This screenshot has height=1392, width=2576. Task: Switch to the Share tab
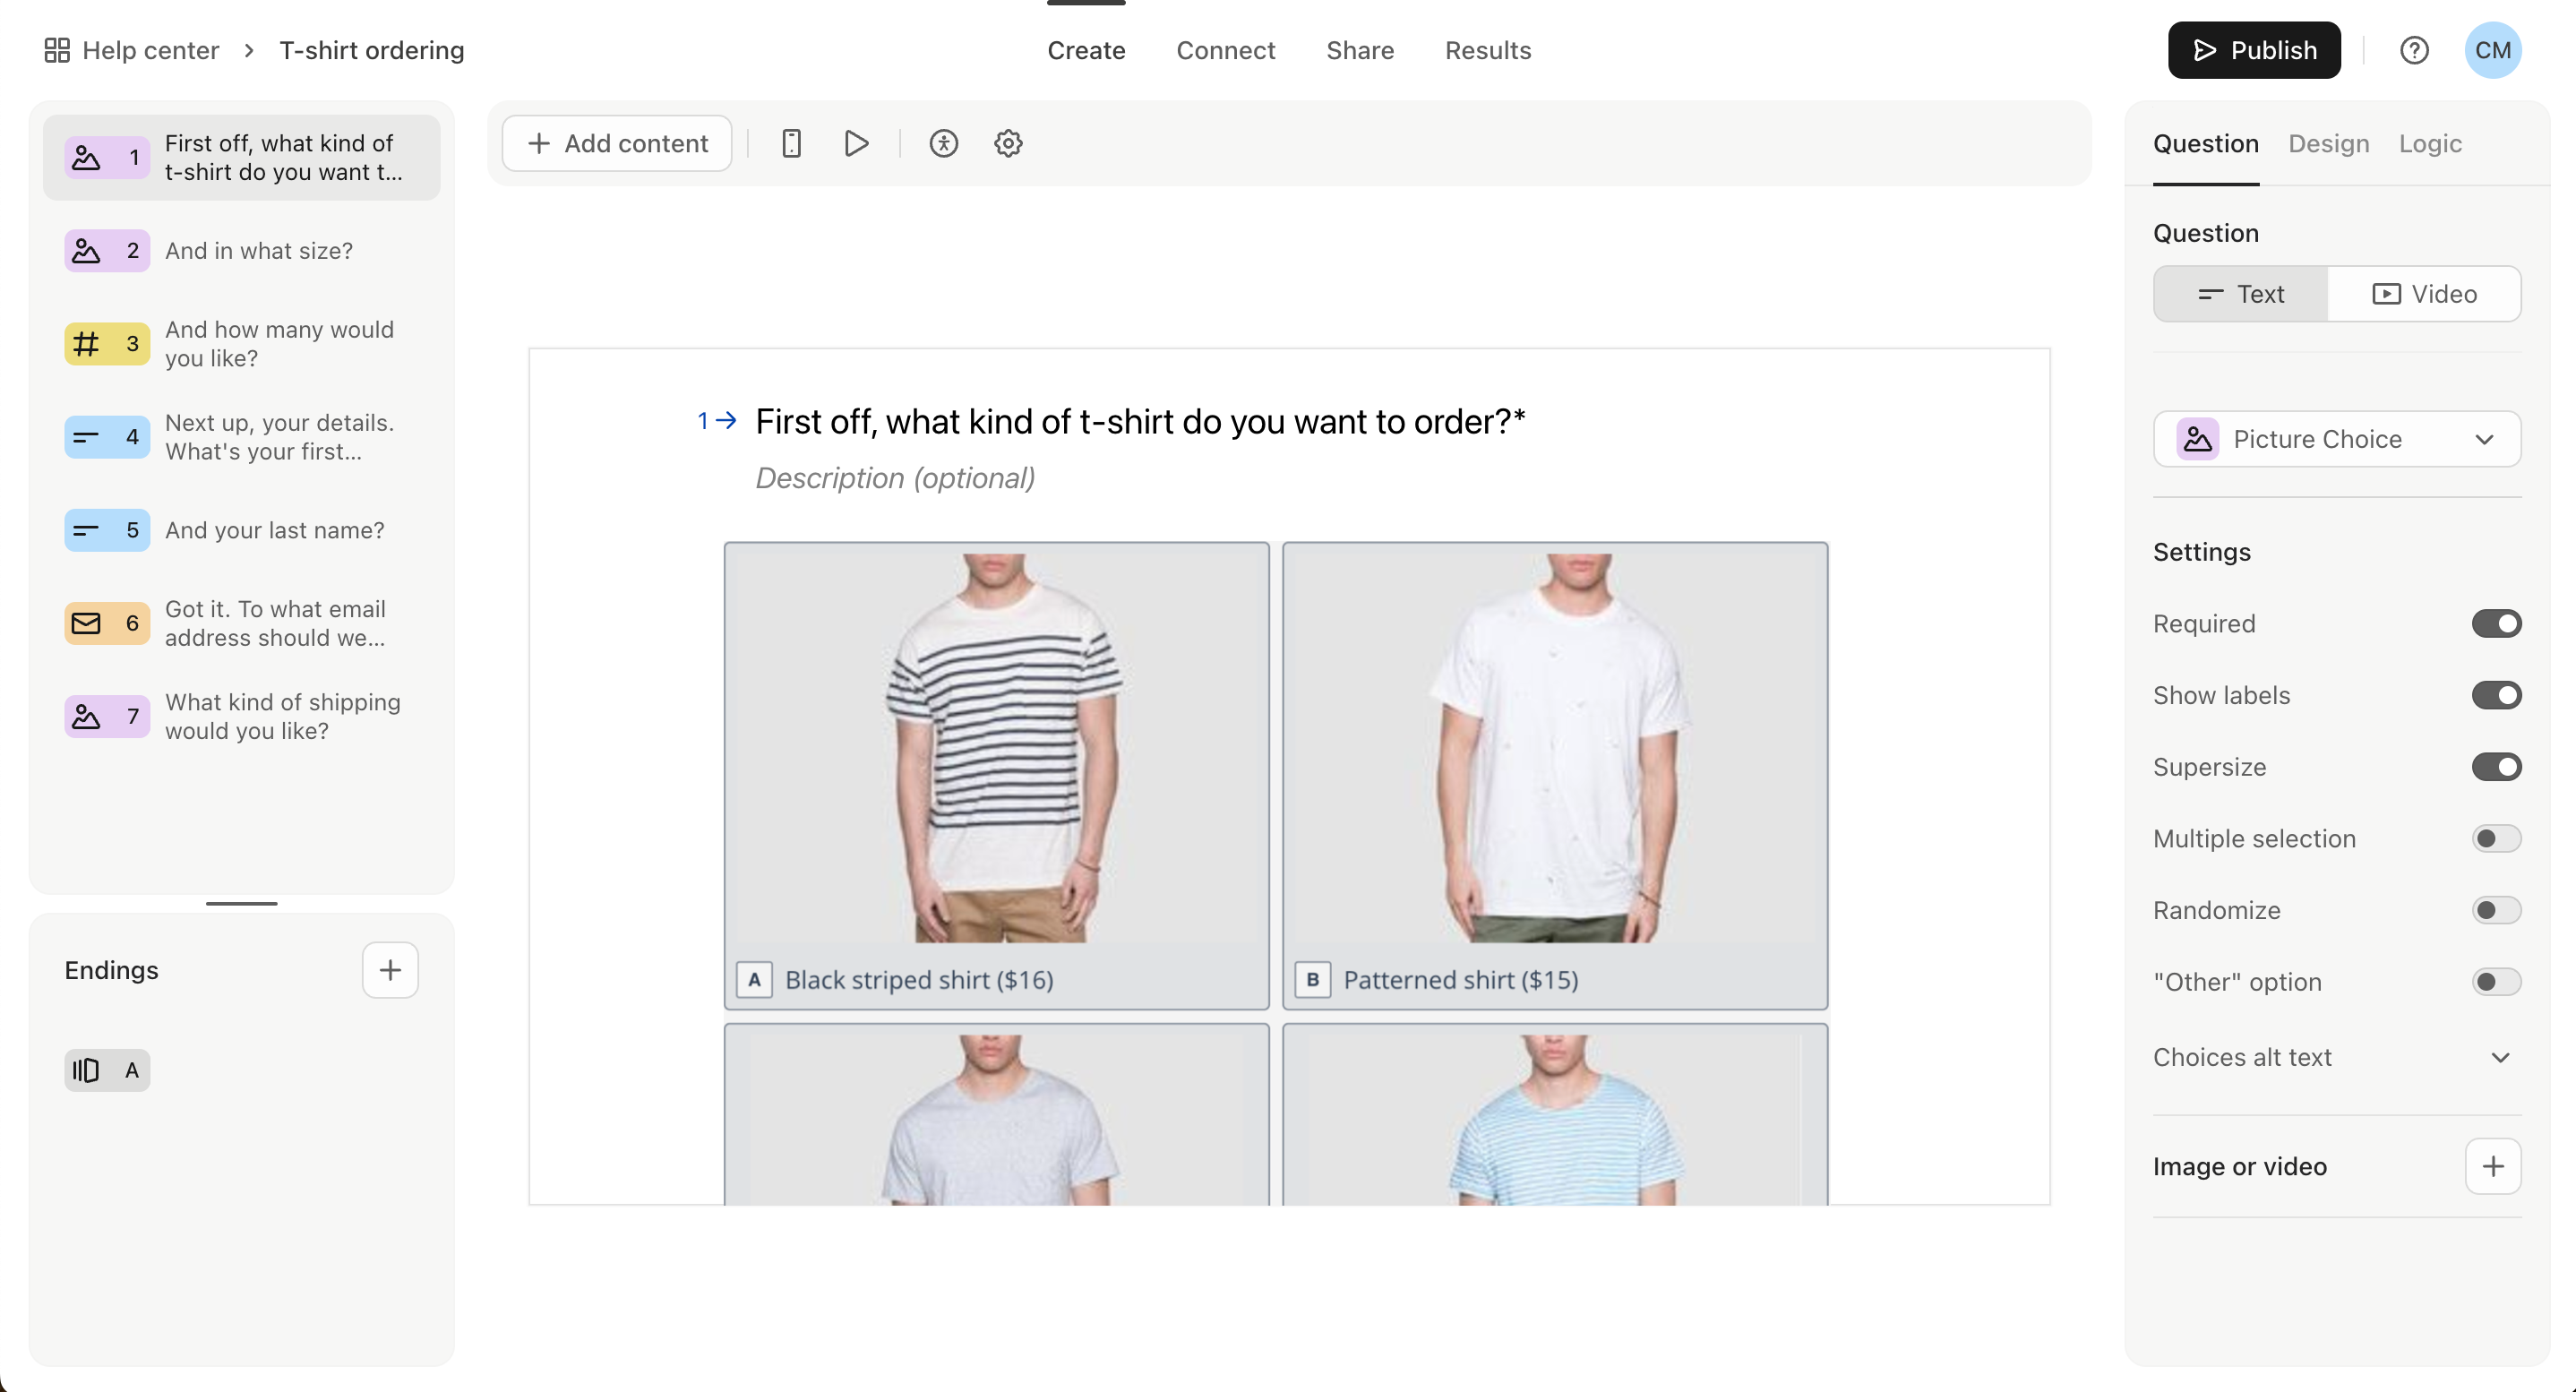1360,50
